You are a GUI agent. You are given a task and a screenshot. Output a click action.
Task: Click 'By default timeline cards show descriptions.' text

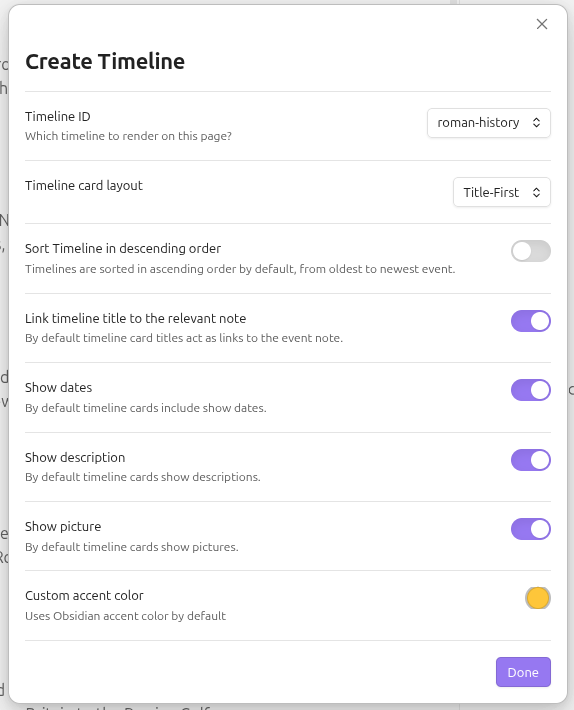(143, 477)
